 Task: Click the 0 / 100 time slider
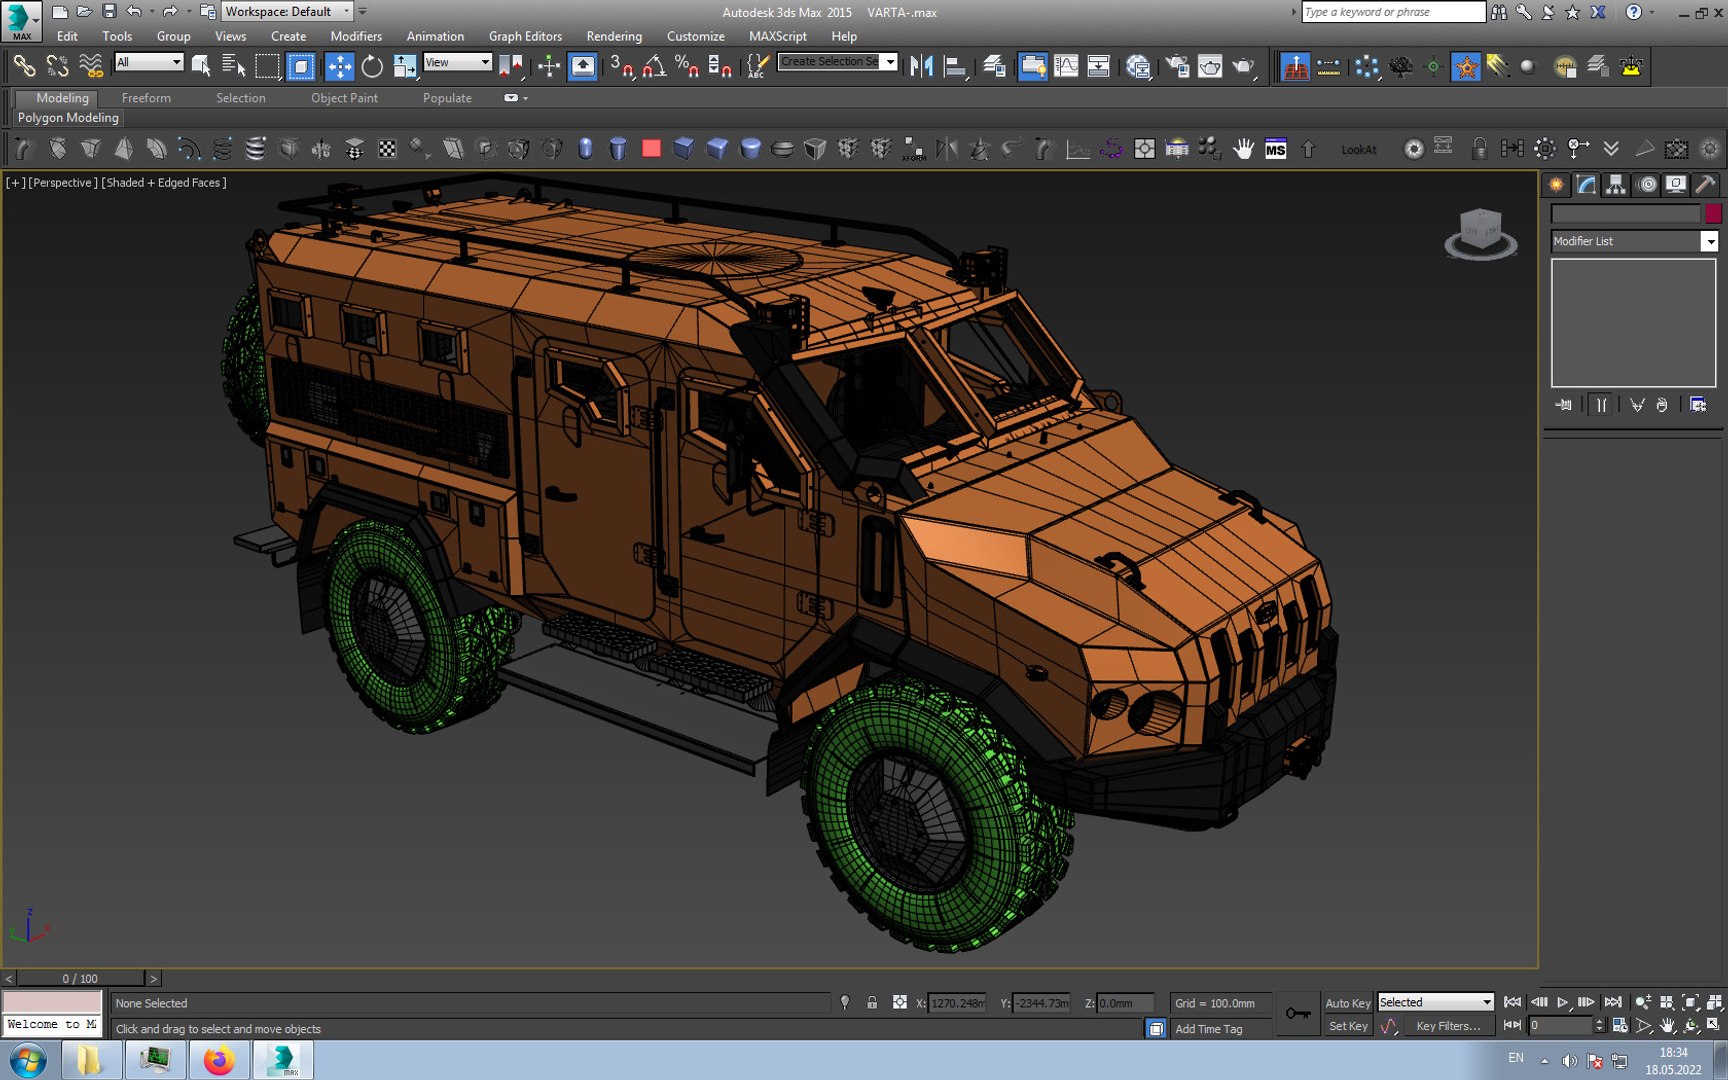click(x=80, y=978)
